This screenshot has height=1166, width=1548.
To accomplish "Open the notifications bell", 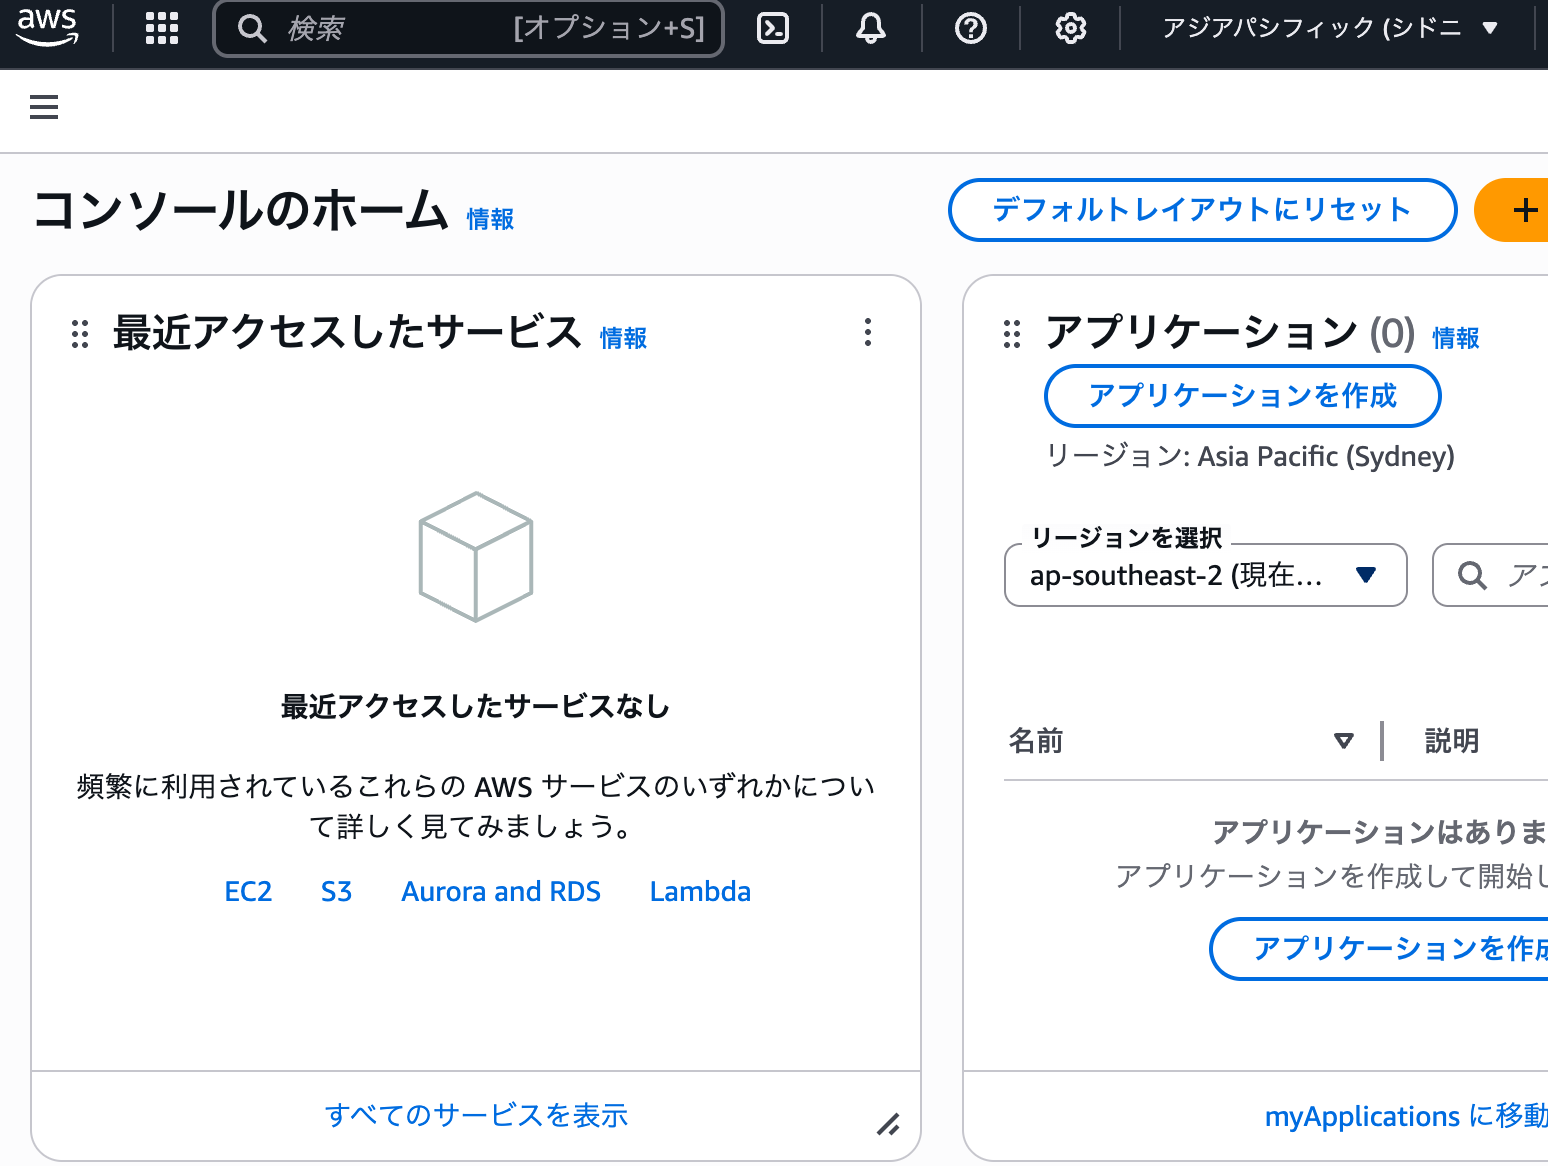I will (871, 28).
